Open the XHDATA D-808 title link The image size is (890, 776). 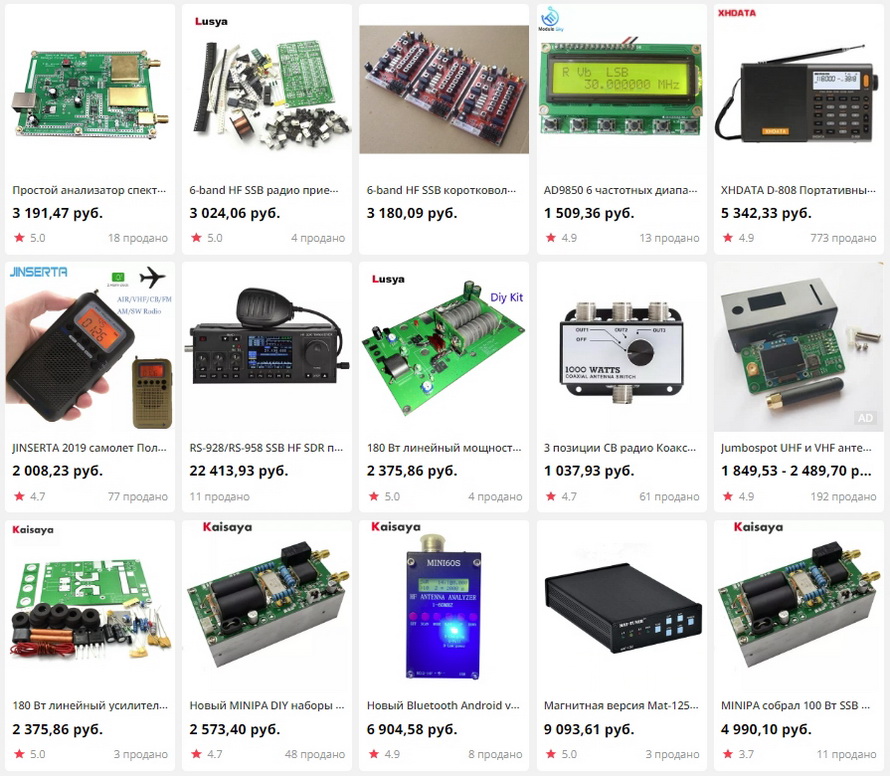(798, 190)
